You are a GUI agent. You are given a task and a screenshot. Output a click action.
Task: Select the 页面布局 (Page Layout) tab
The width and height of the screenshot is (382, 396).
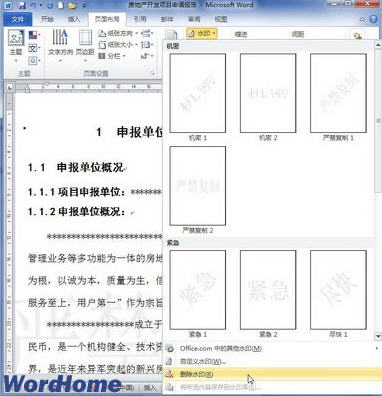[x=107, y=19]
